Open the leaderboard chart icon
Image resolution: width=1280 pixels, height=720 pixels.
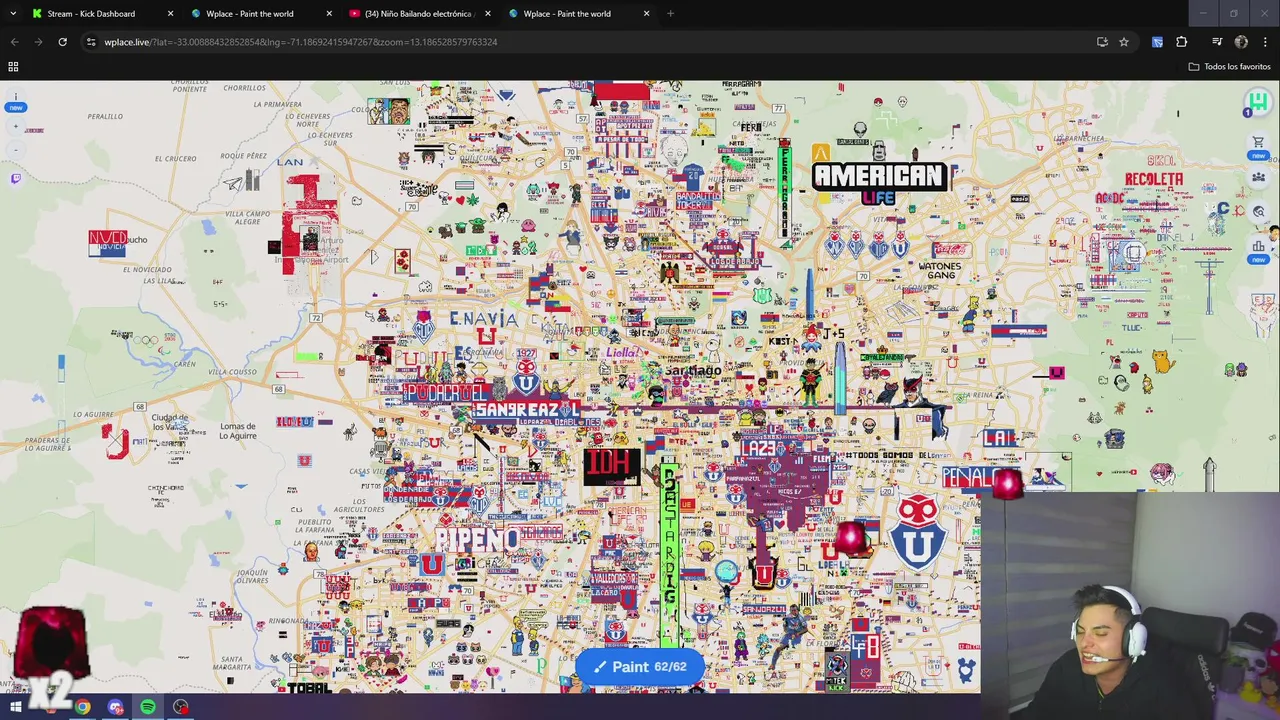[x=1259, y=247]
